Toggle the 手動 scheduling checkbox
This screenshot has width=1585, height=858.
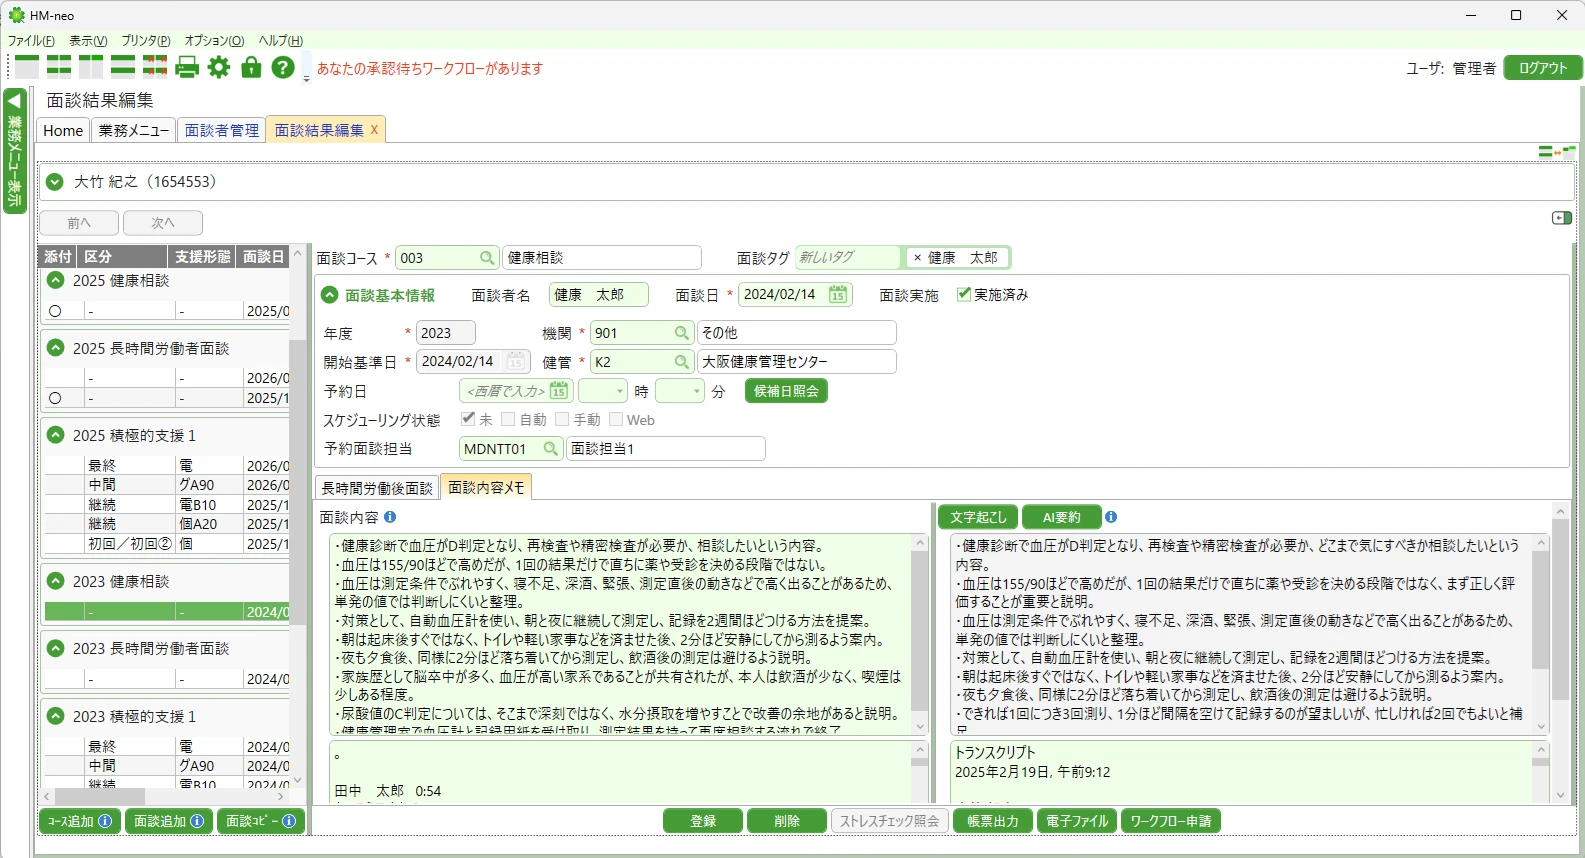[562, 419]
